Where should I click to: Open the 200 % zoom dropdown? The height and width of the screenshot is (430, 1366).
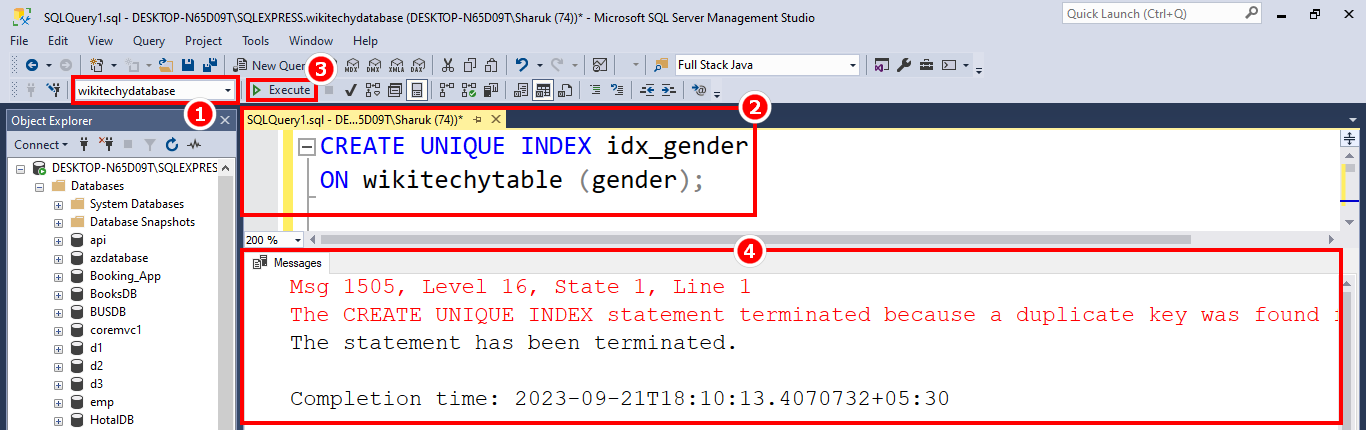click(x=298, y=240)
